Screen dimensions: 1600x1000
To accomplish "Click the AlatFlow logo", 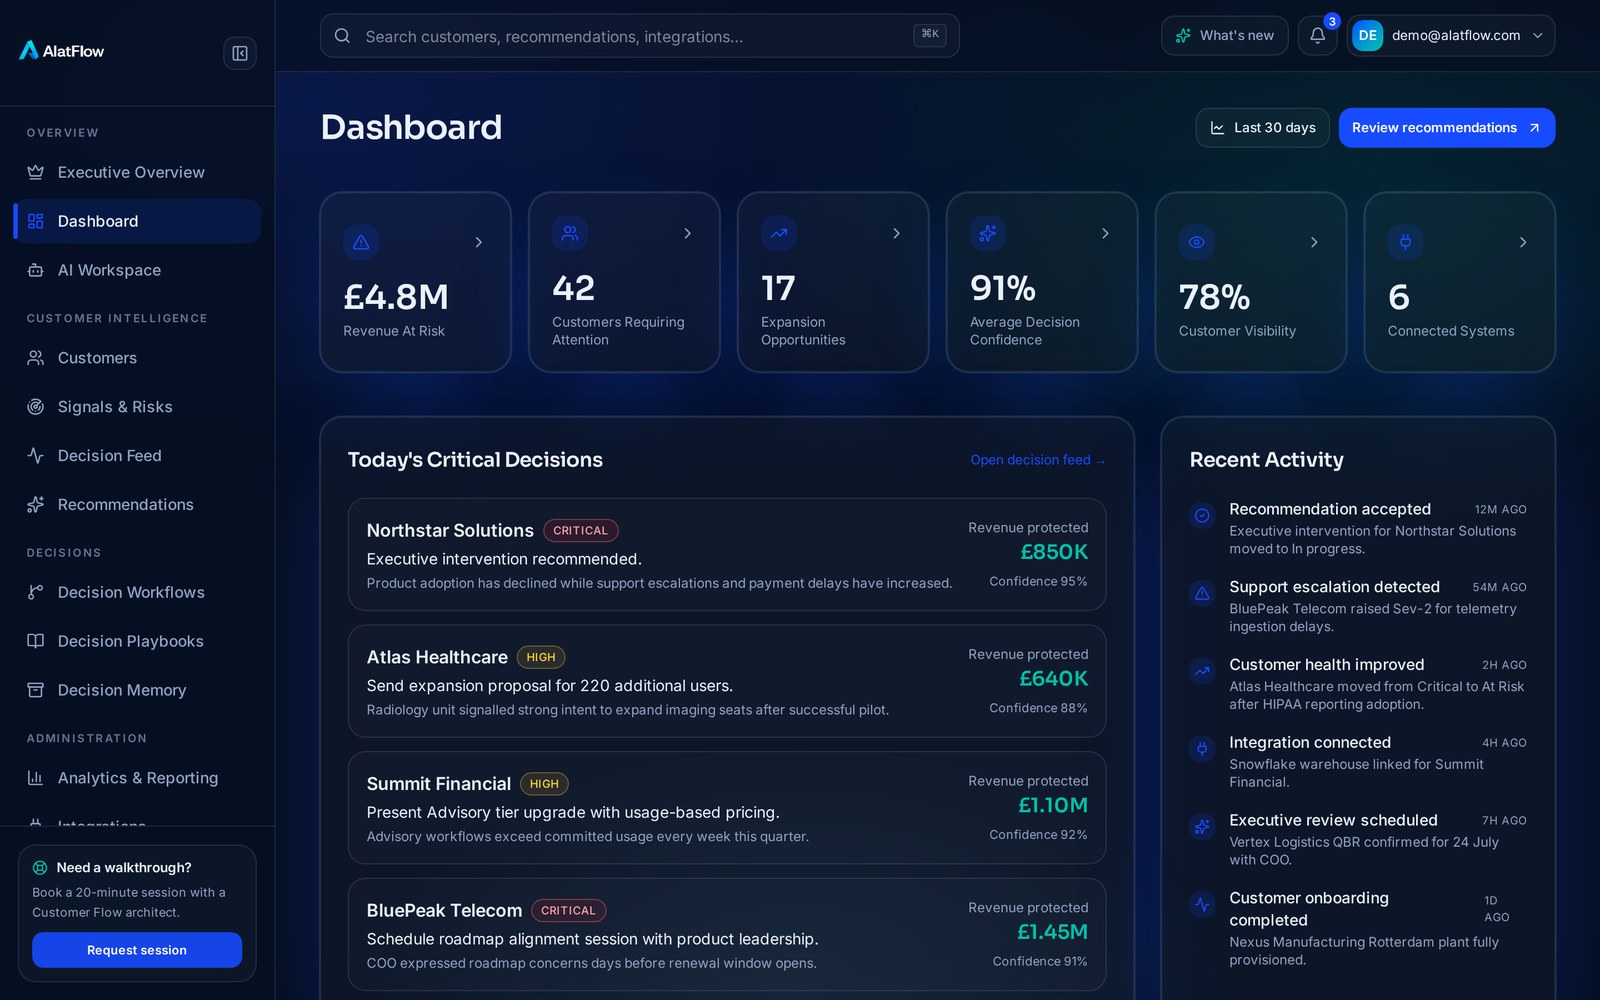I will tap(62, 51).
